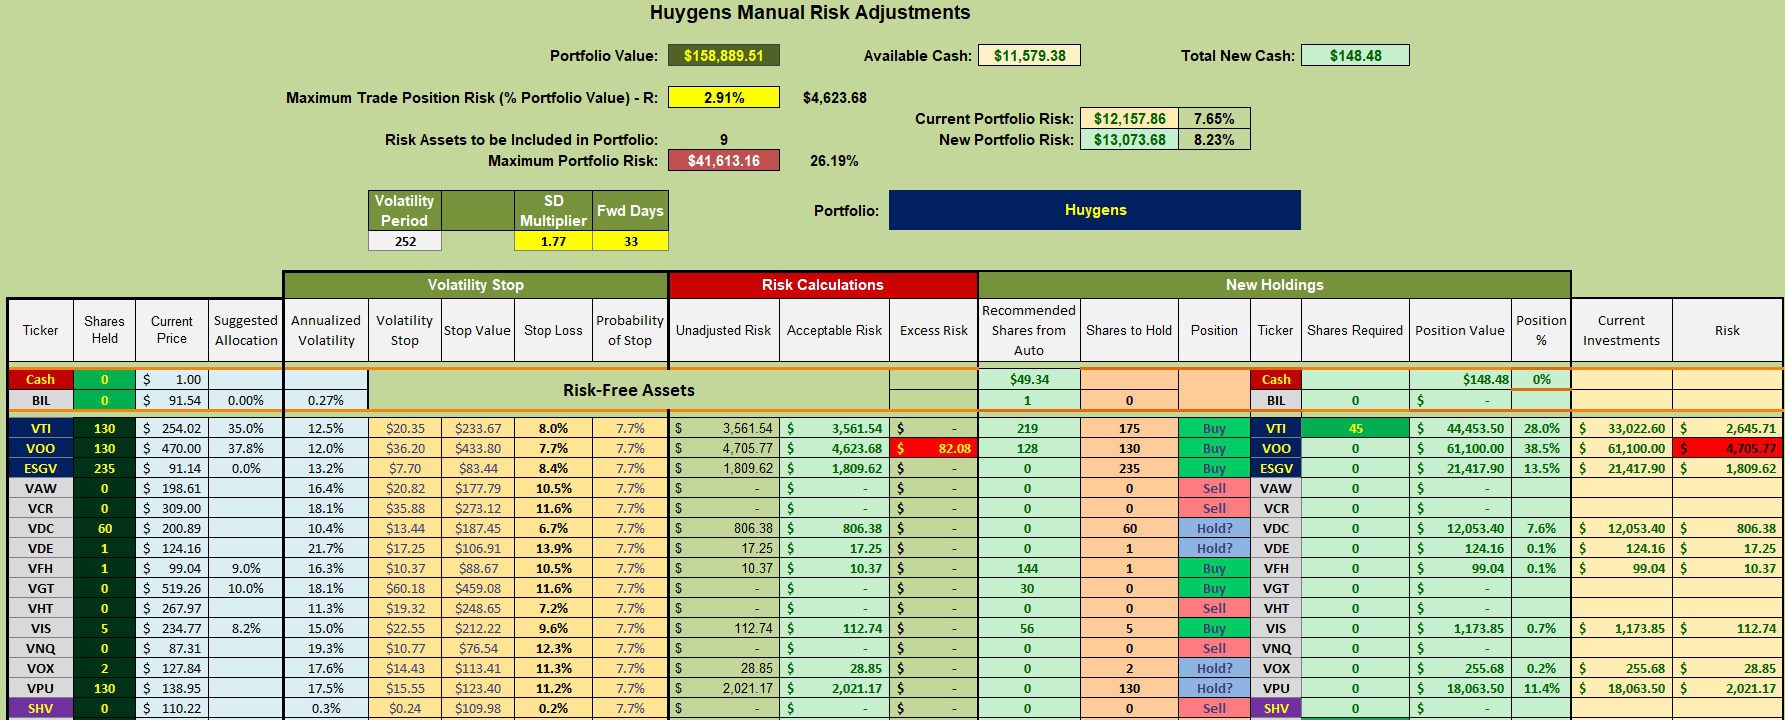
Task: Click ESGV shares held value 235
Action: pyautogui.click(x=104, y=468)
